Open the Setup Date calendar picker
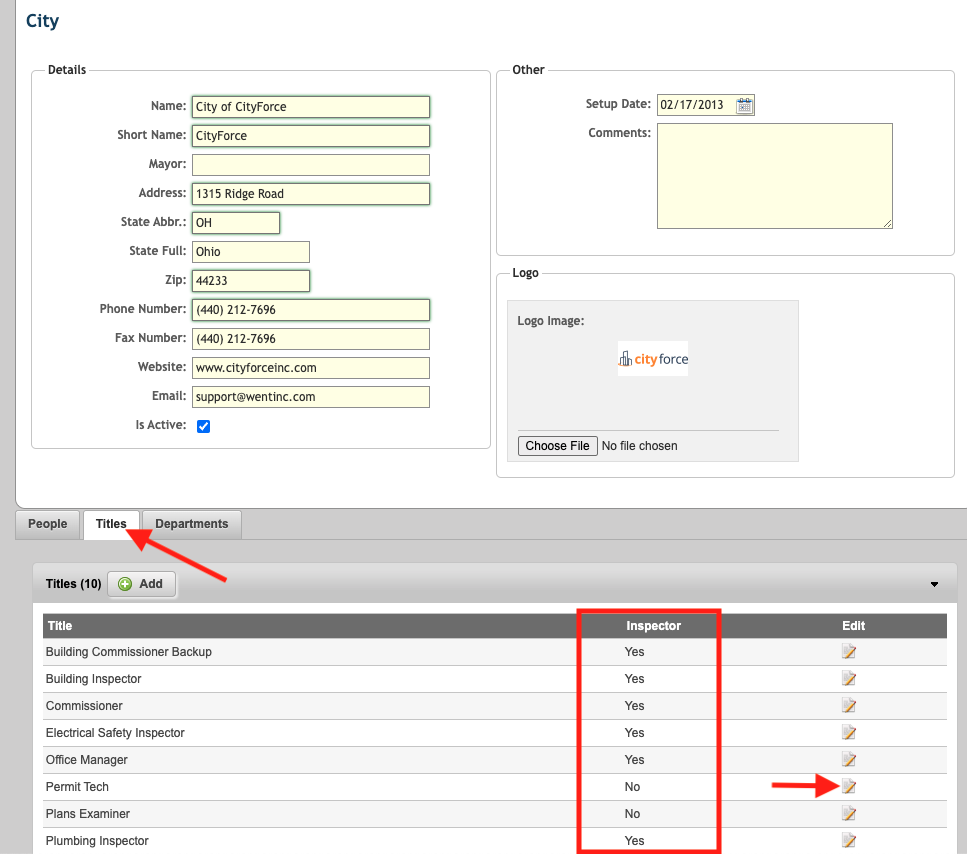 [x=744, y=105]
